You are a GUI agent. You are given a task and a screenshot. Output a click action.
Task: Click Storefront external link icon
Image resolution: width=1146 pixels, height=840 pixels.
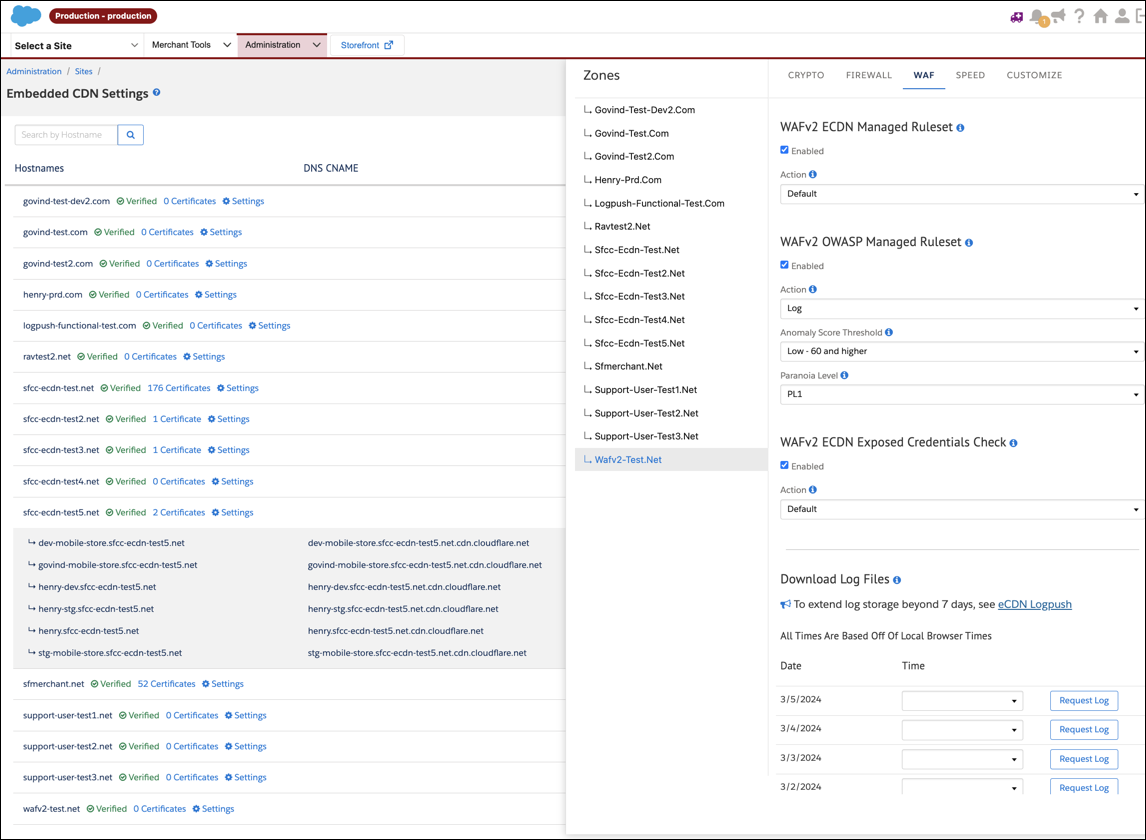[389, 45]
